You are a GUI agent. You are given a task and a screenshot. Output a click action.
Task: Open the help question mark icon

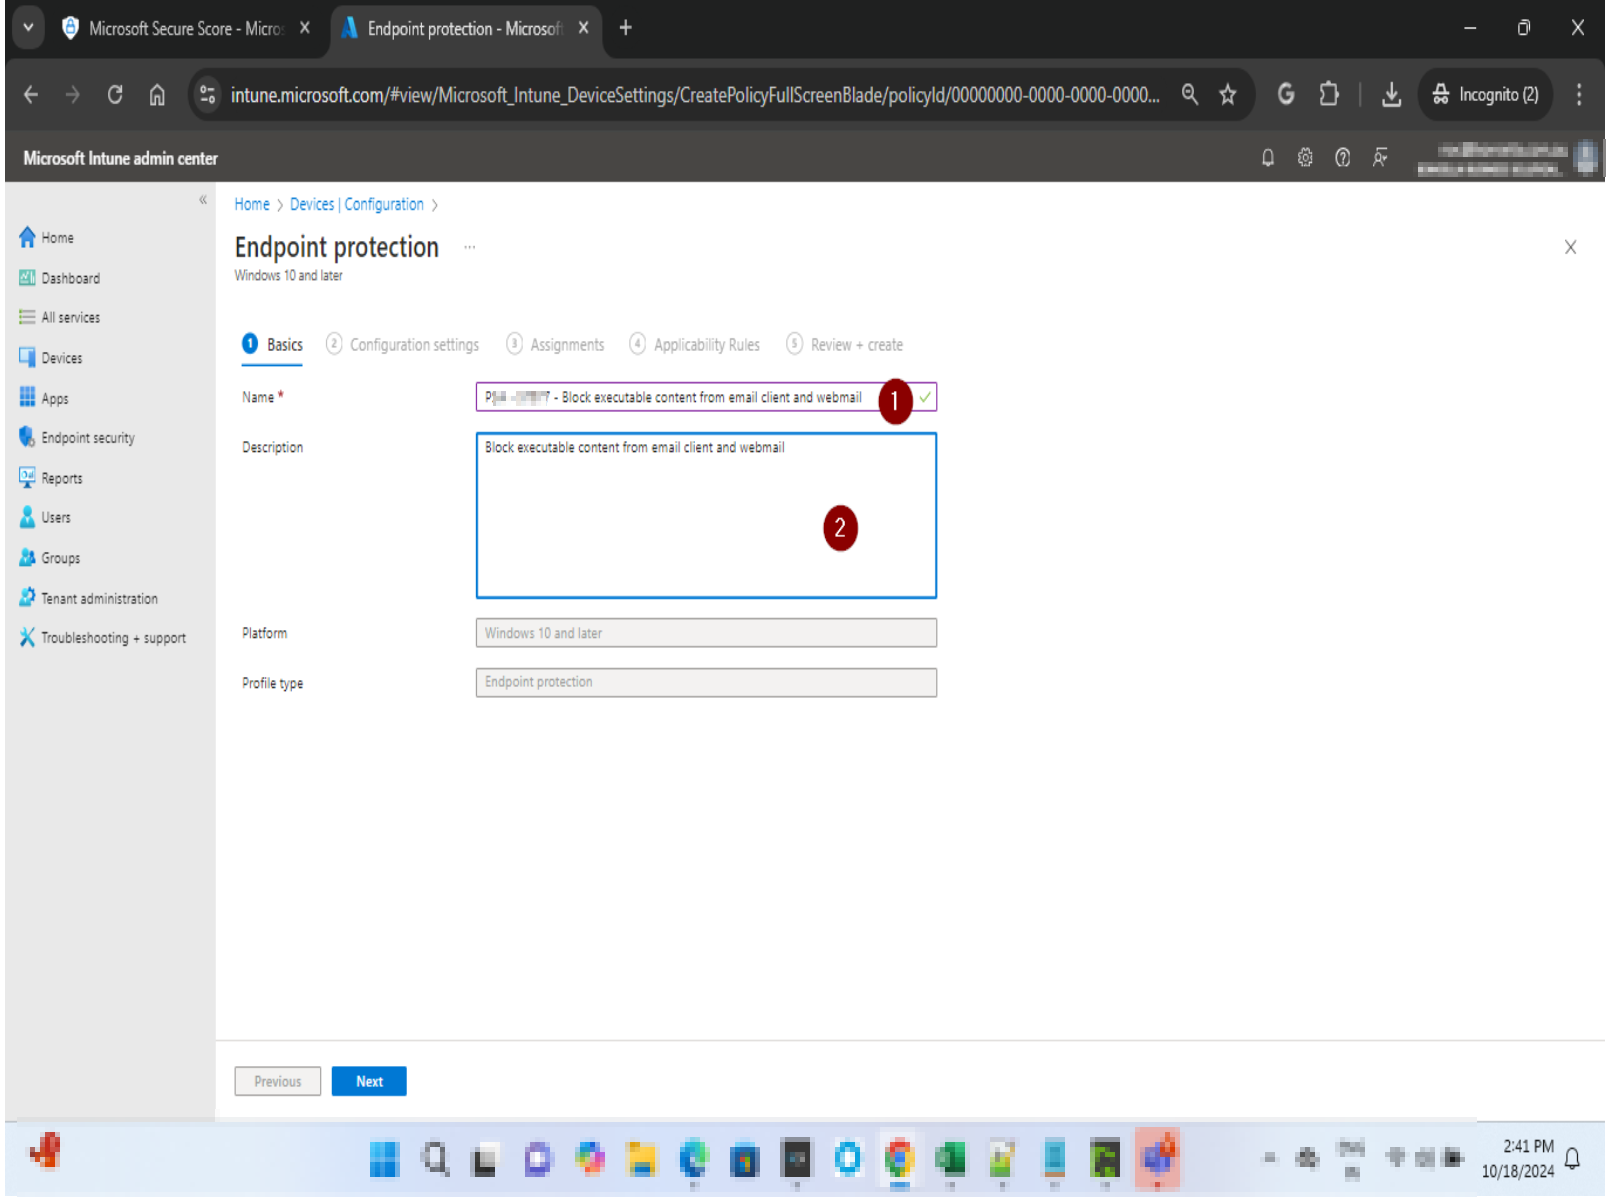tap(1343, 158)
